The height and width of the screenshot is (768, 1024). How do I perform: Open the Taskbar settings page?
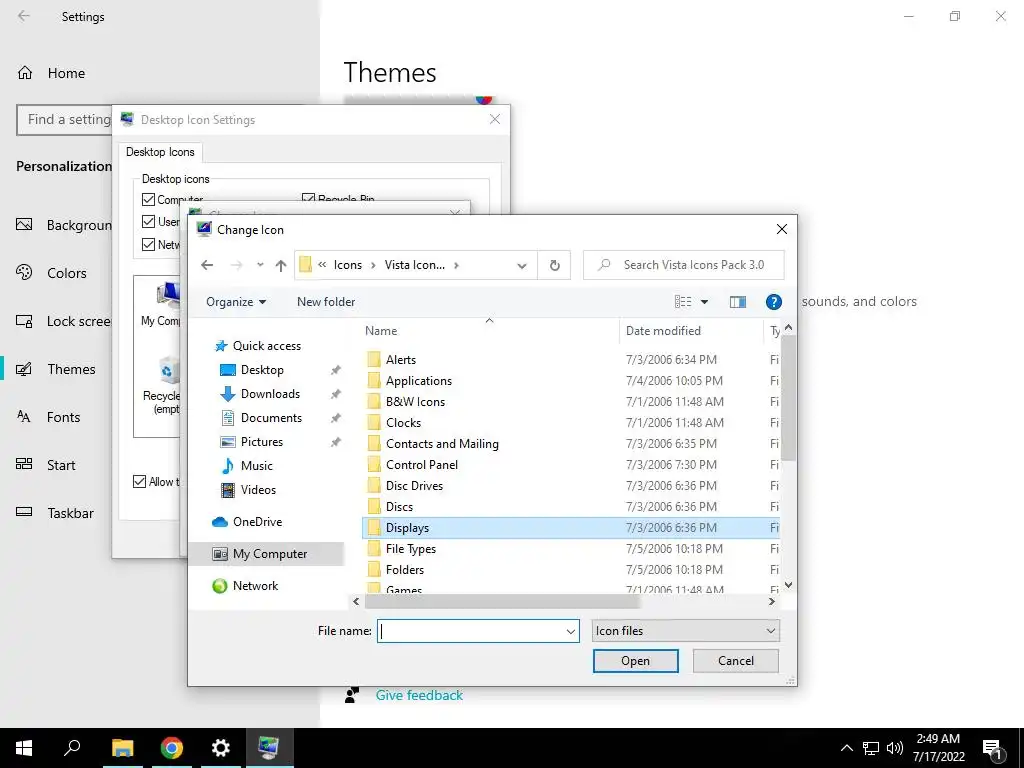(x=70, y=513)
